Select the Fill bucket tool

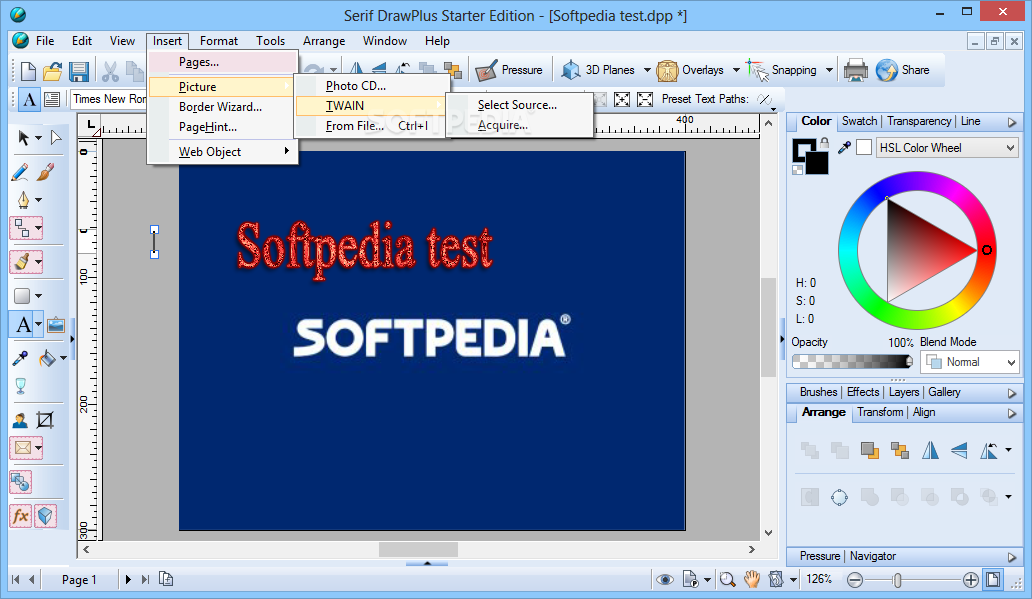point(47,358)
